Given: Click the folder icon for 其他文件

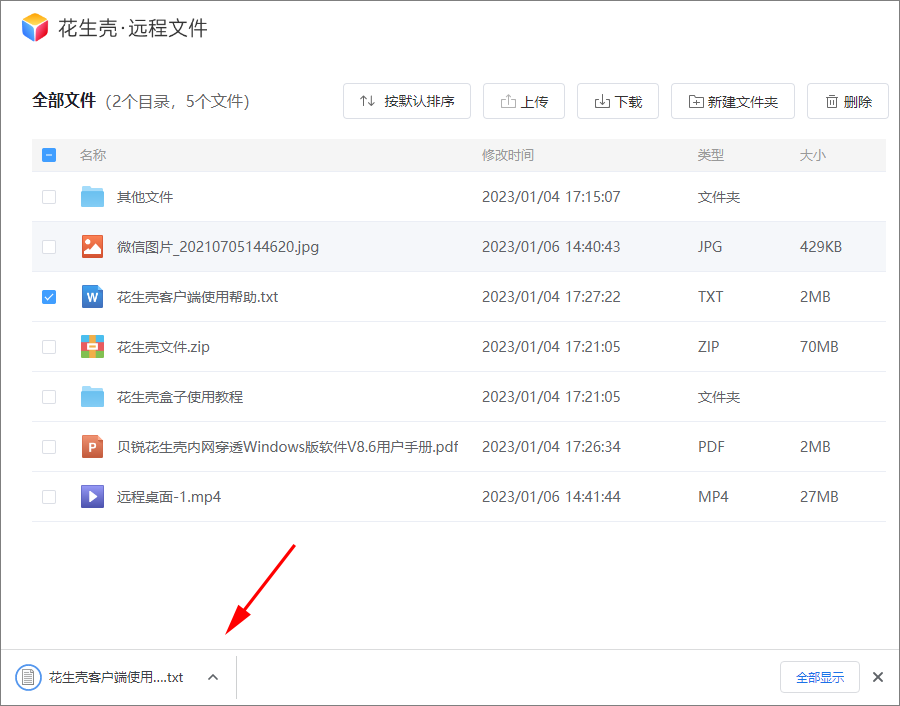Looking at the screenshot, I should coord(92,197).
